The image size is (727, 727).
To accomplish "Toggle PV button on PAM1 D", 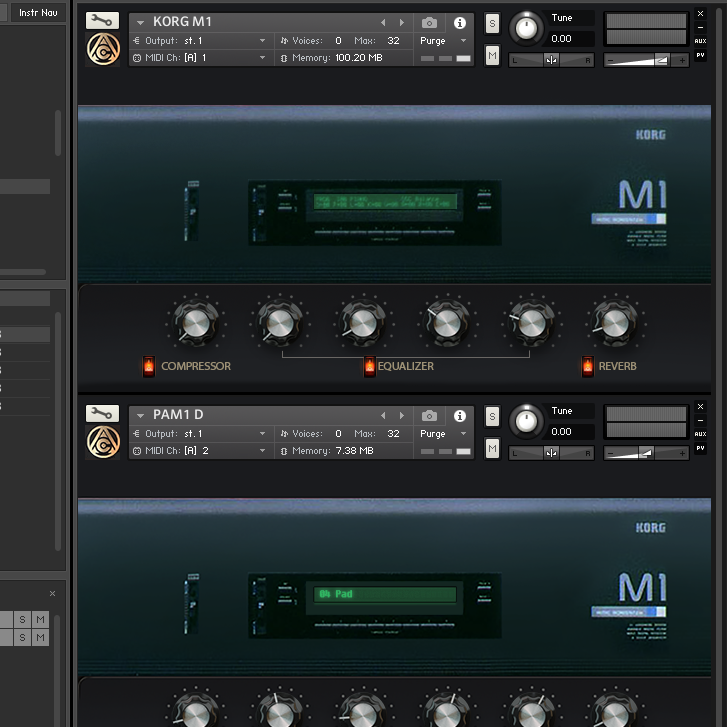I will pyautogui.click(x=701, y=448).
